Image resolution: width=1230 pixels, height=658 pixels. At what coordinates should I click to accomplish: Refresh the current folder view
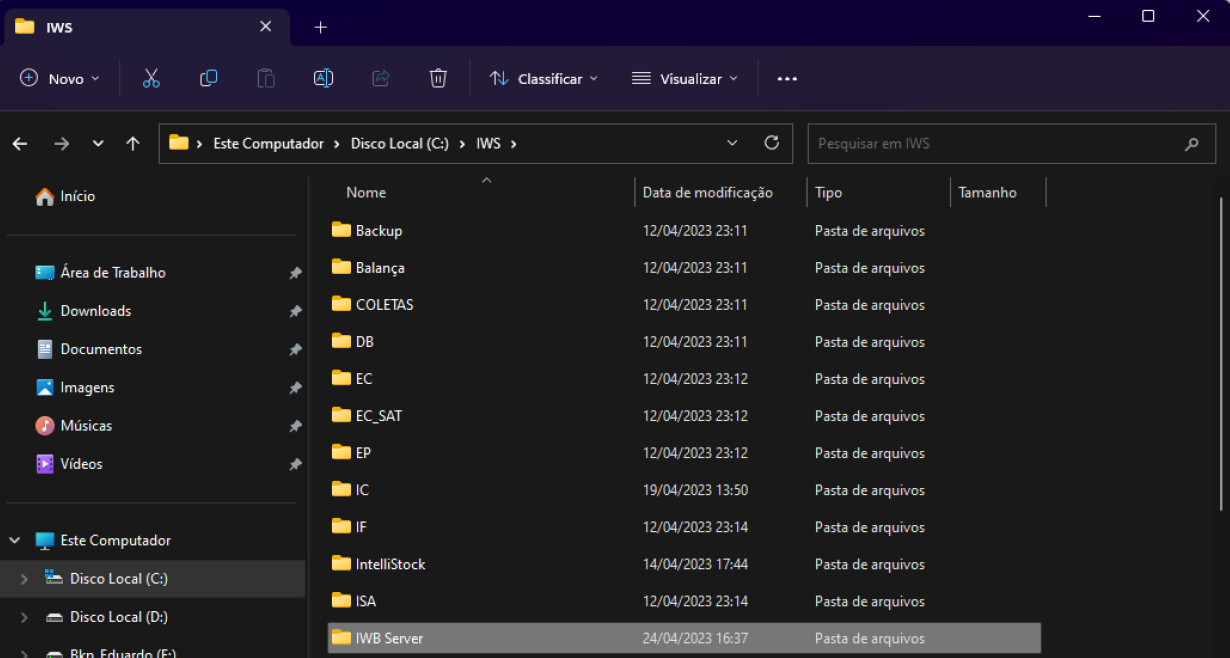[x=771, y=143]
